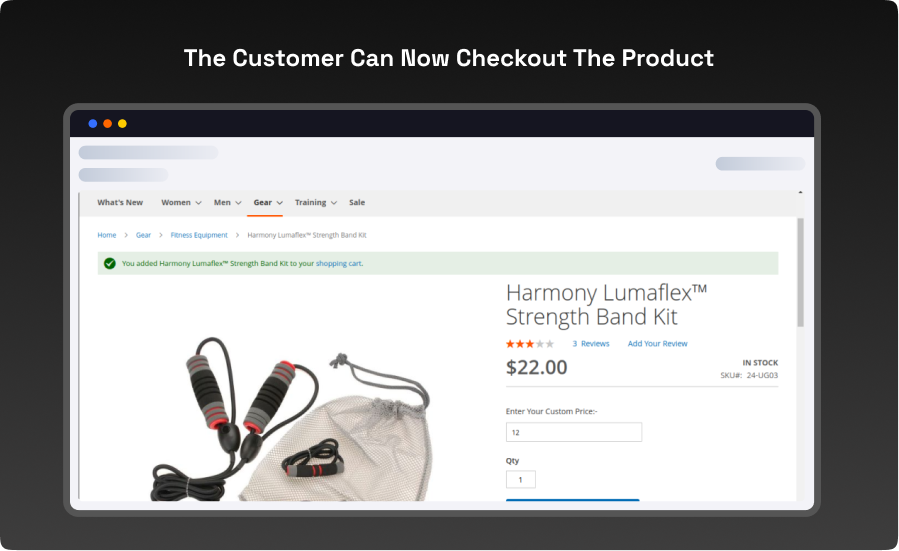Click the scroll-up arrow of the page
The width and height of the screenshot is (899, 551).
pyautogui.click(x=800, y=193)
